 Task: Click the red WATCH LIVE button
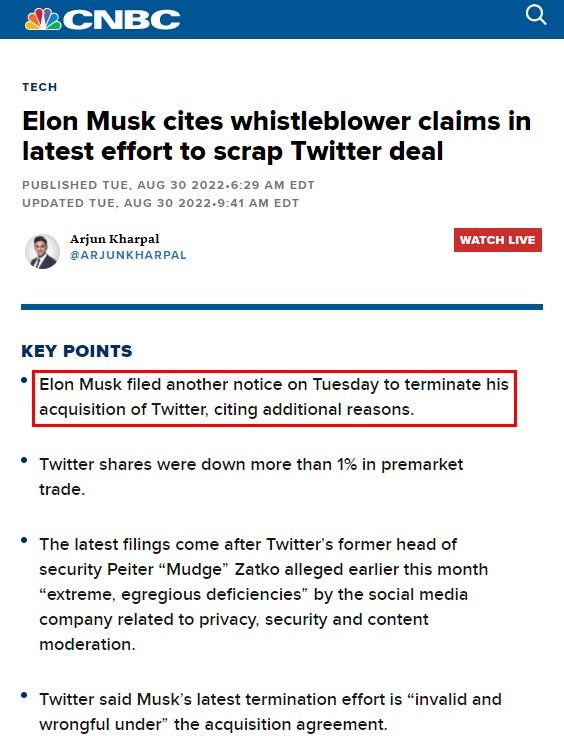coord(497,240)
